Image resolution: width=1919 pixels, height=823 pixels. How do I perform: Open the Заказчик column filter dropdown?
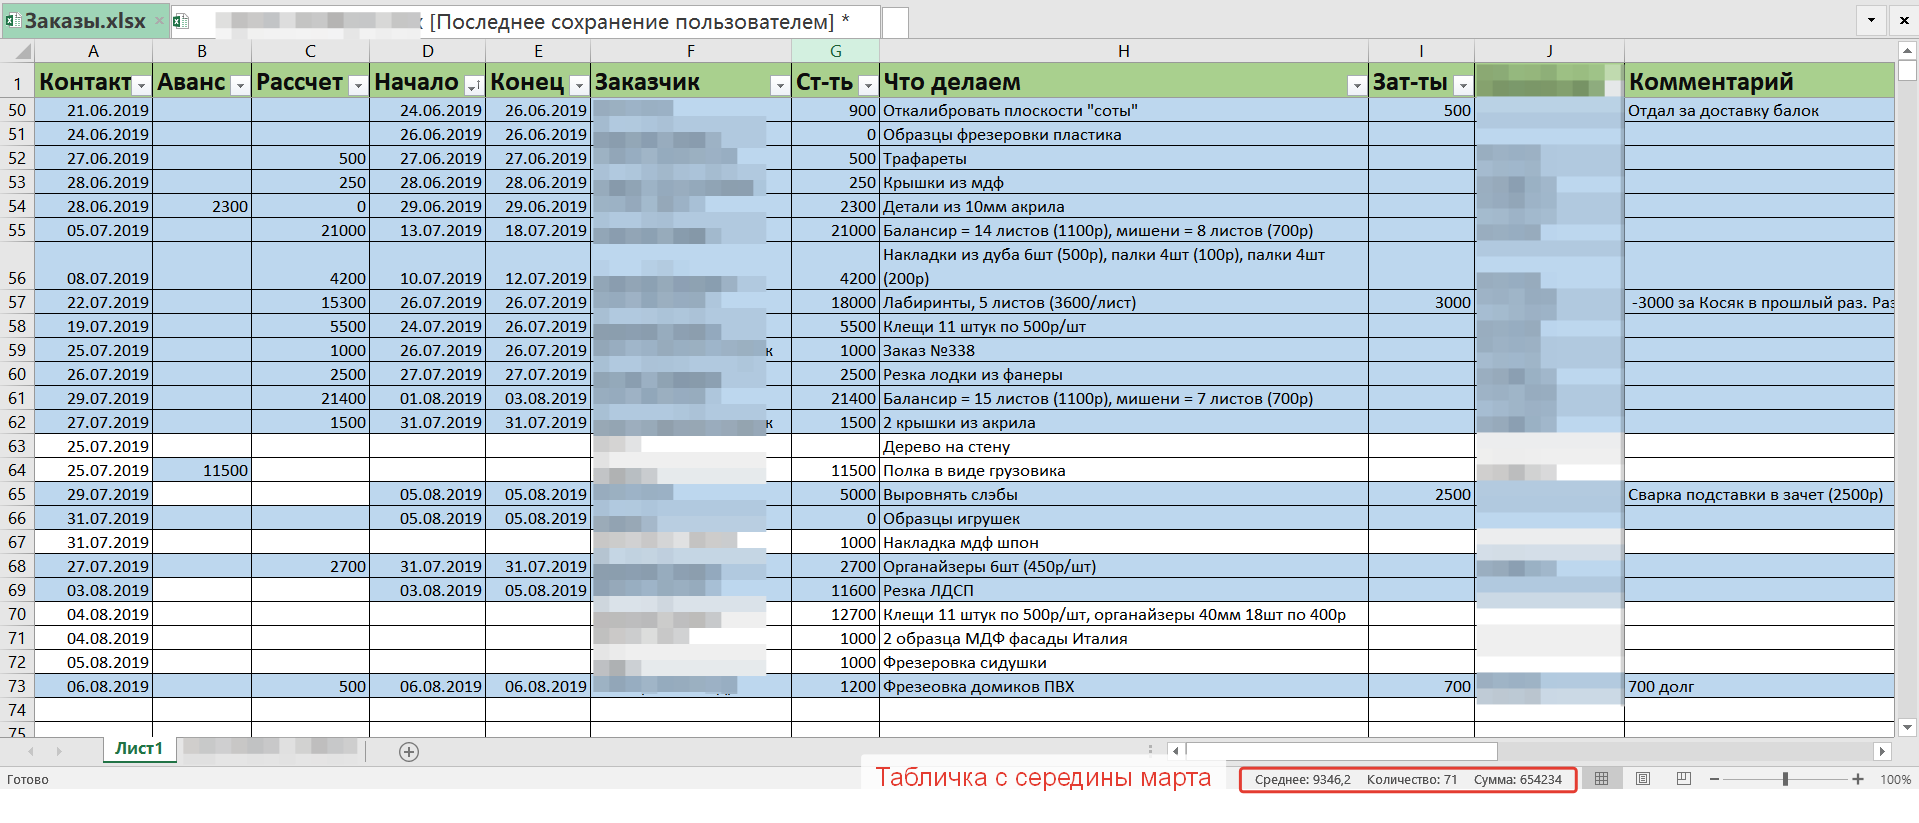(780, 85)
